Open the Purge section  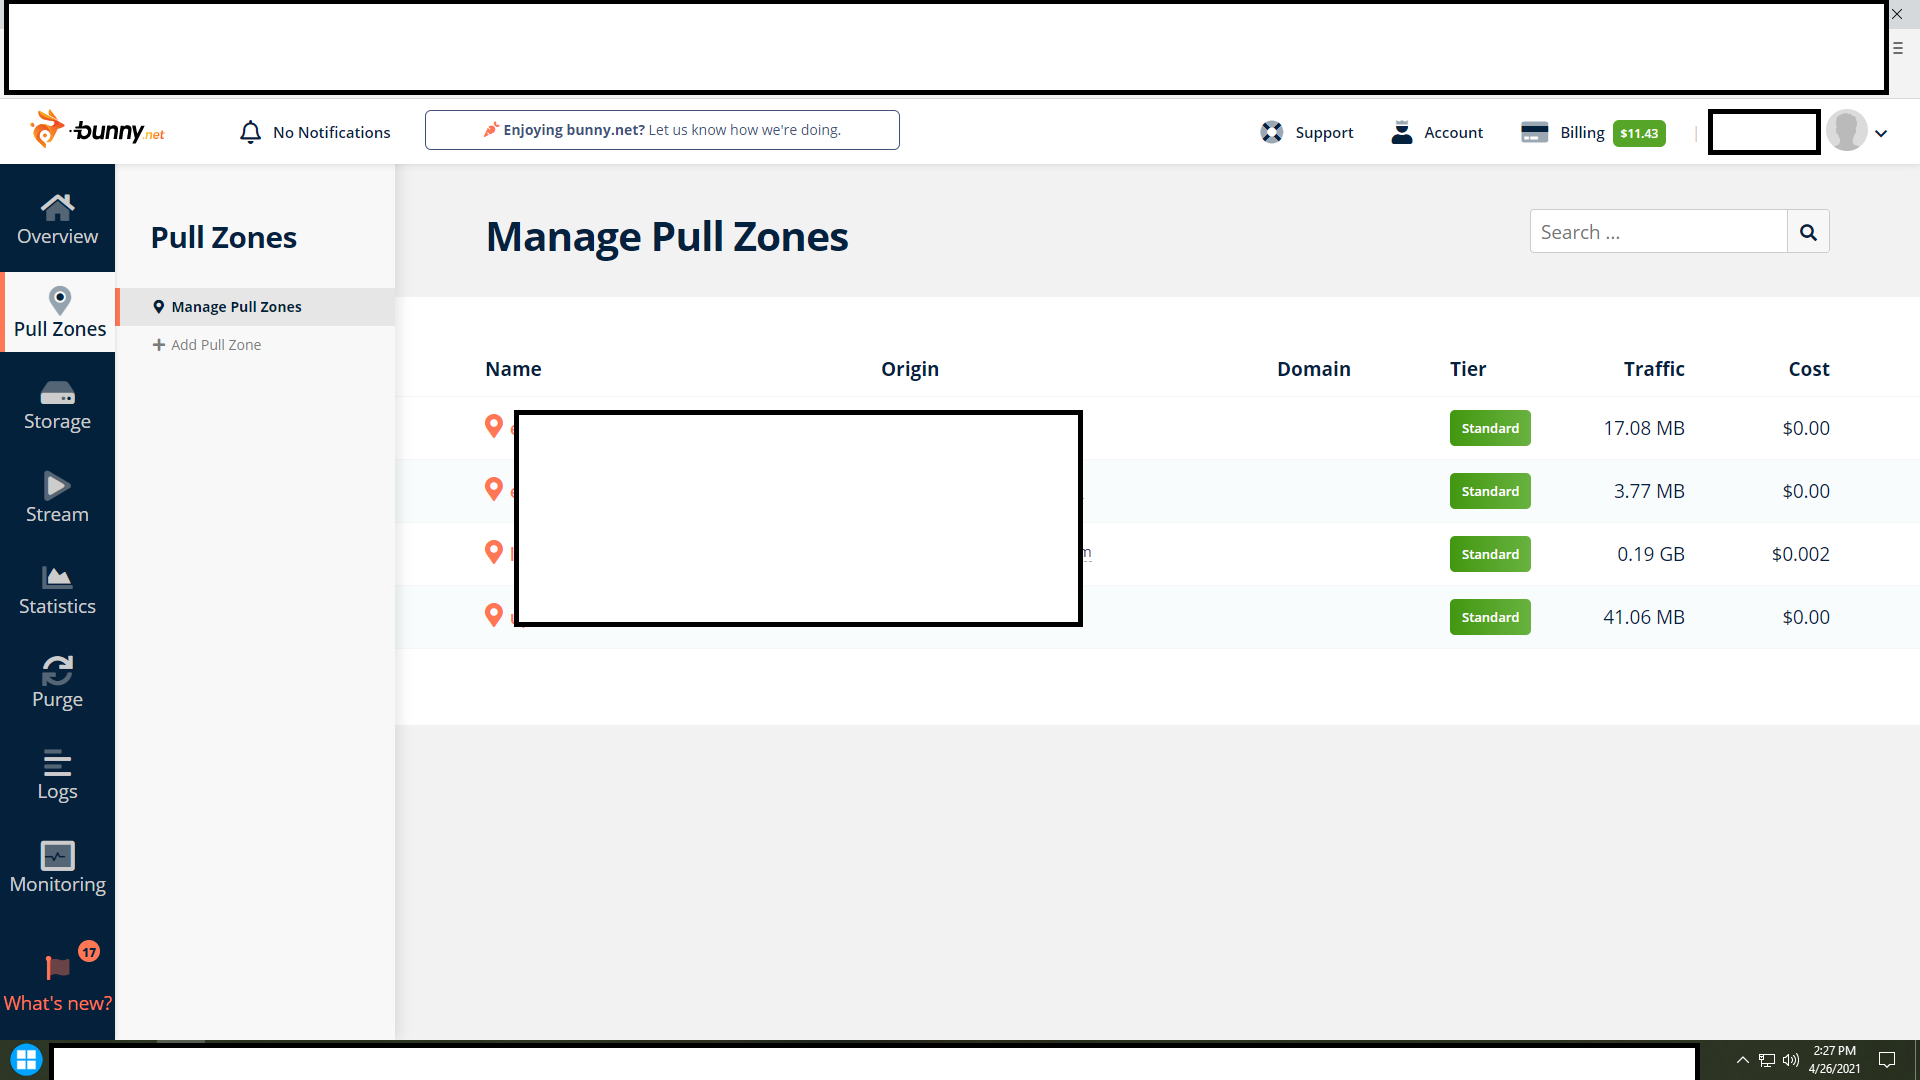[57, 683]
